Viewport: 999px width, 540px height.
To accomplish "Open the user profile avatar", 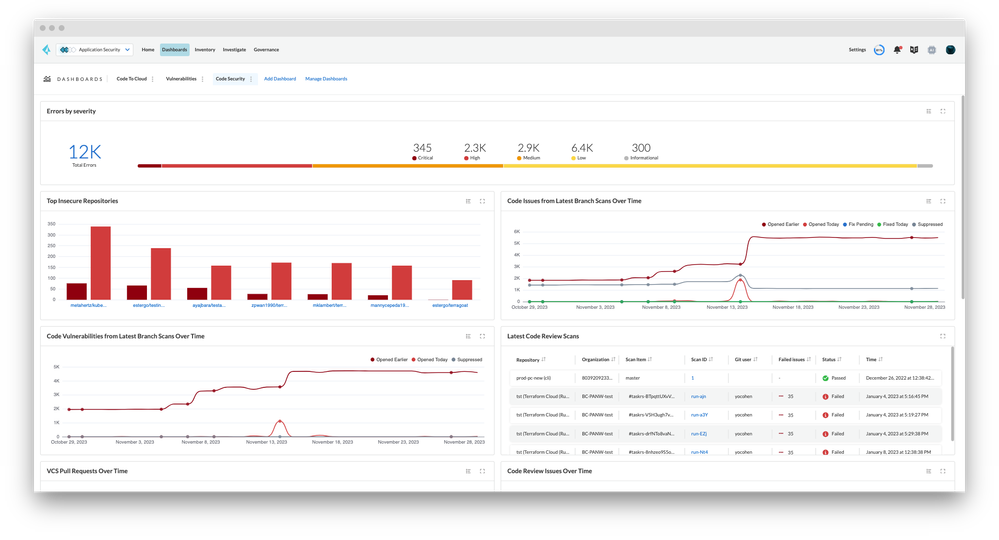I will click(950, 49).
